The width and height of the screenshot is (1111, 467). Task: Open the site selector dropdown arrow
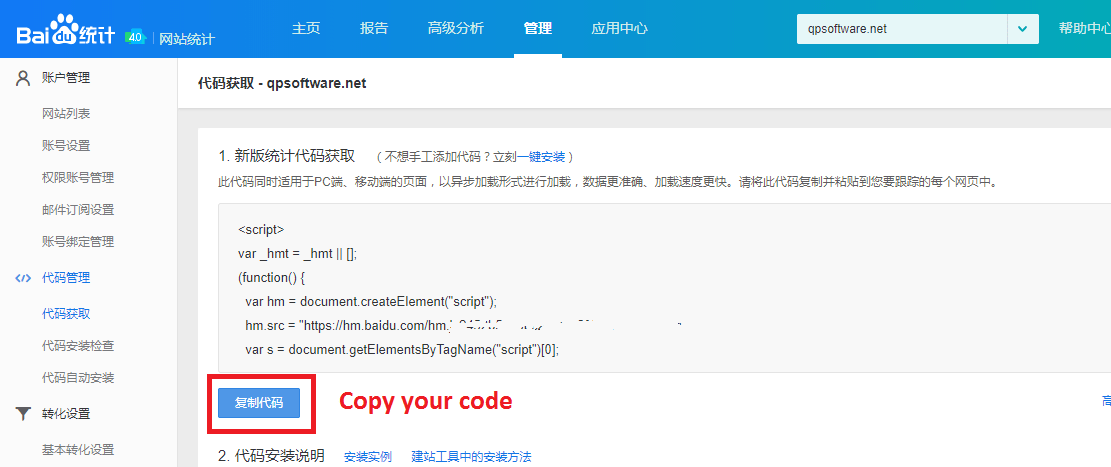point(1021,29)
